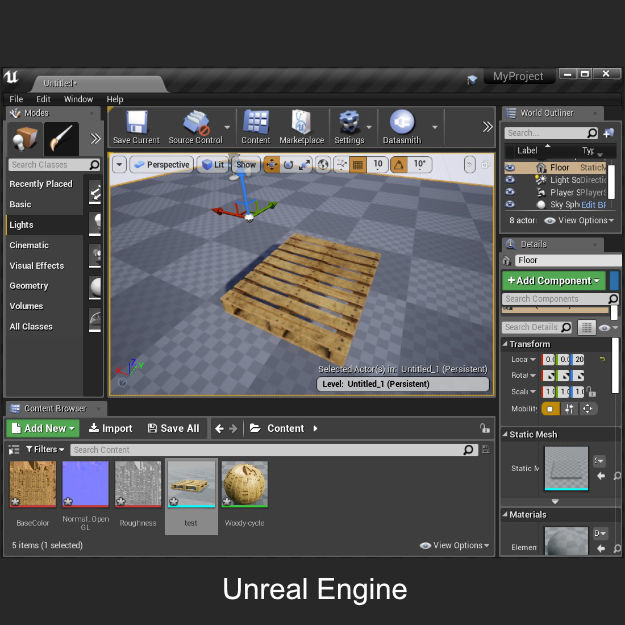Open the viewport options dropdown arrow
The image size is (625, 625).
click(119, 164)
